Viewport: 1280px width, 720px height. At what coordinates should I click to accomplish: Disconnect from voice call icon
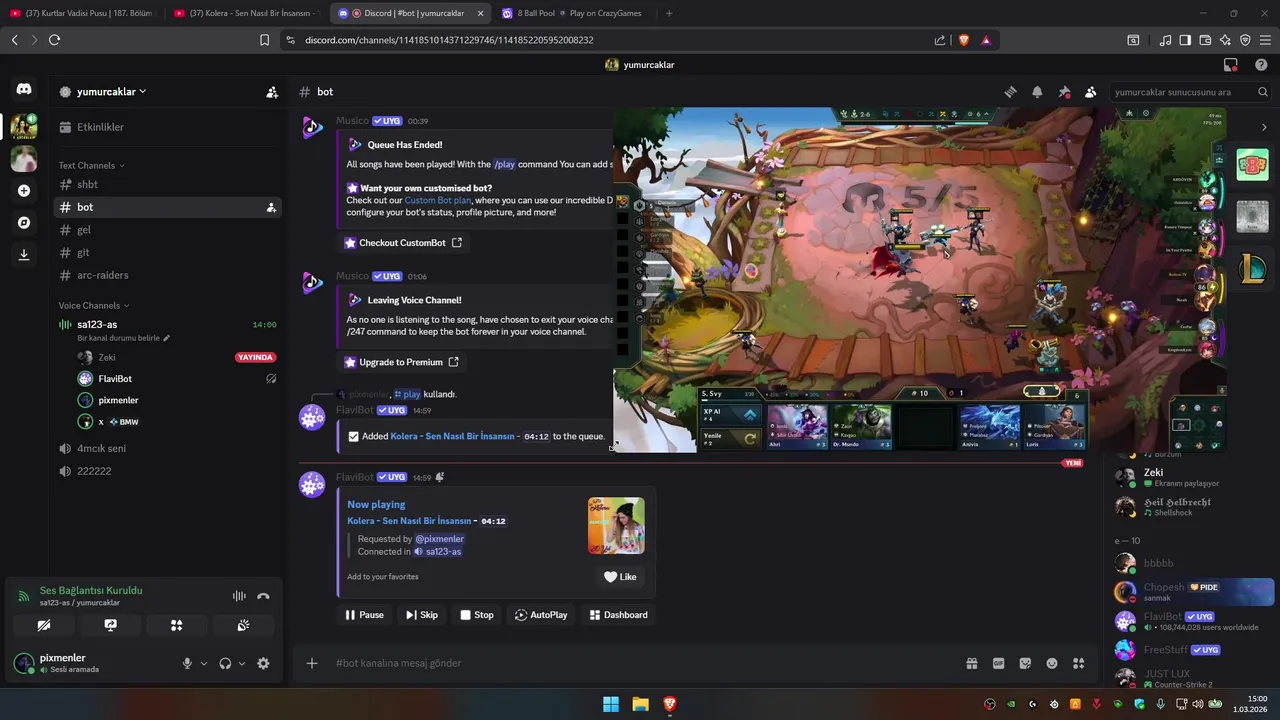click(263, 596)
